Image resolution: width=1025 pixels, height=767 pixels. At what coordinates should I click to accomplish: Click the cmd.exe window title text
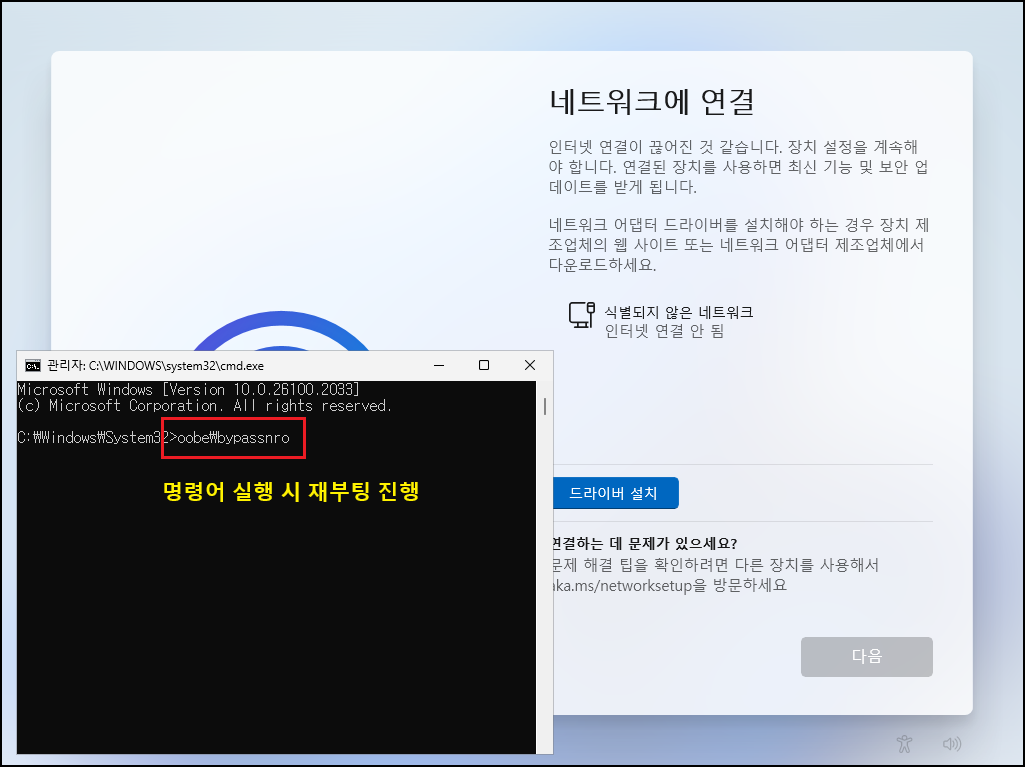(x=156, y=366)
